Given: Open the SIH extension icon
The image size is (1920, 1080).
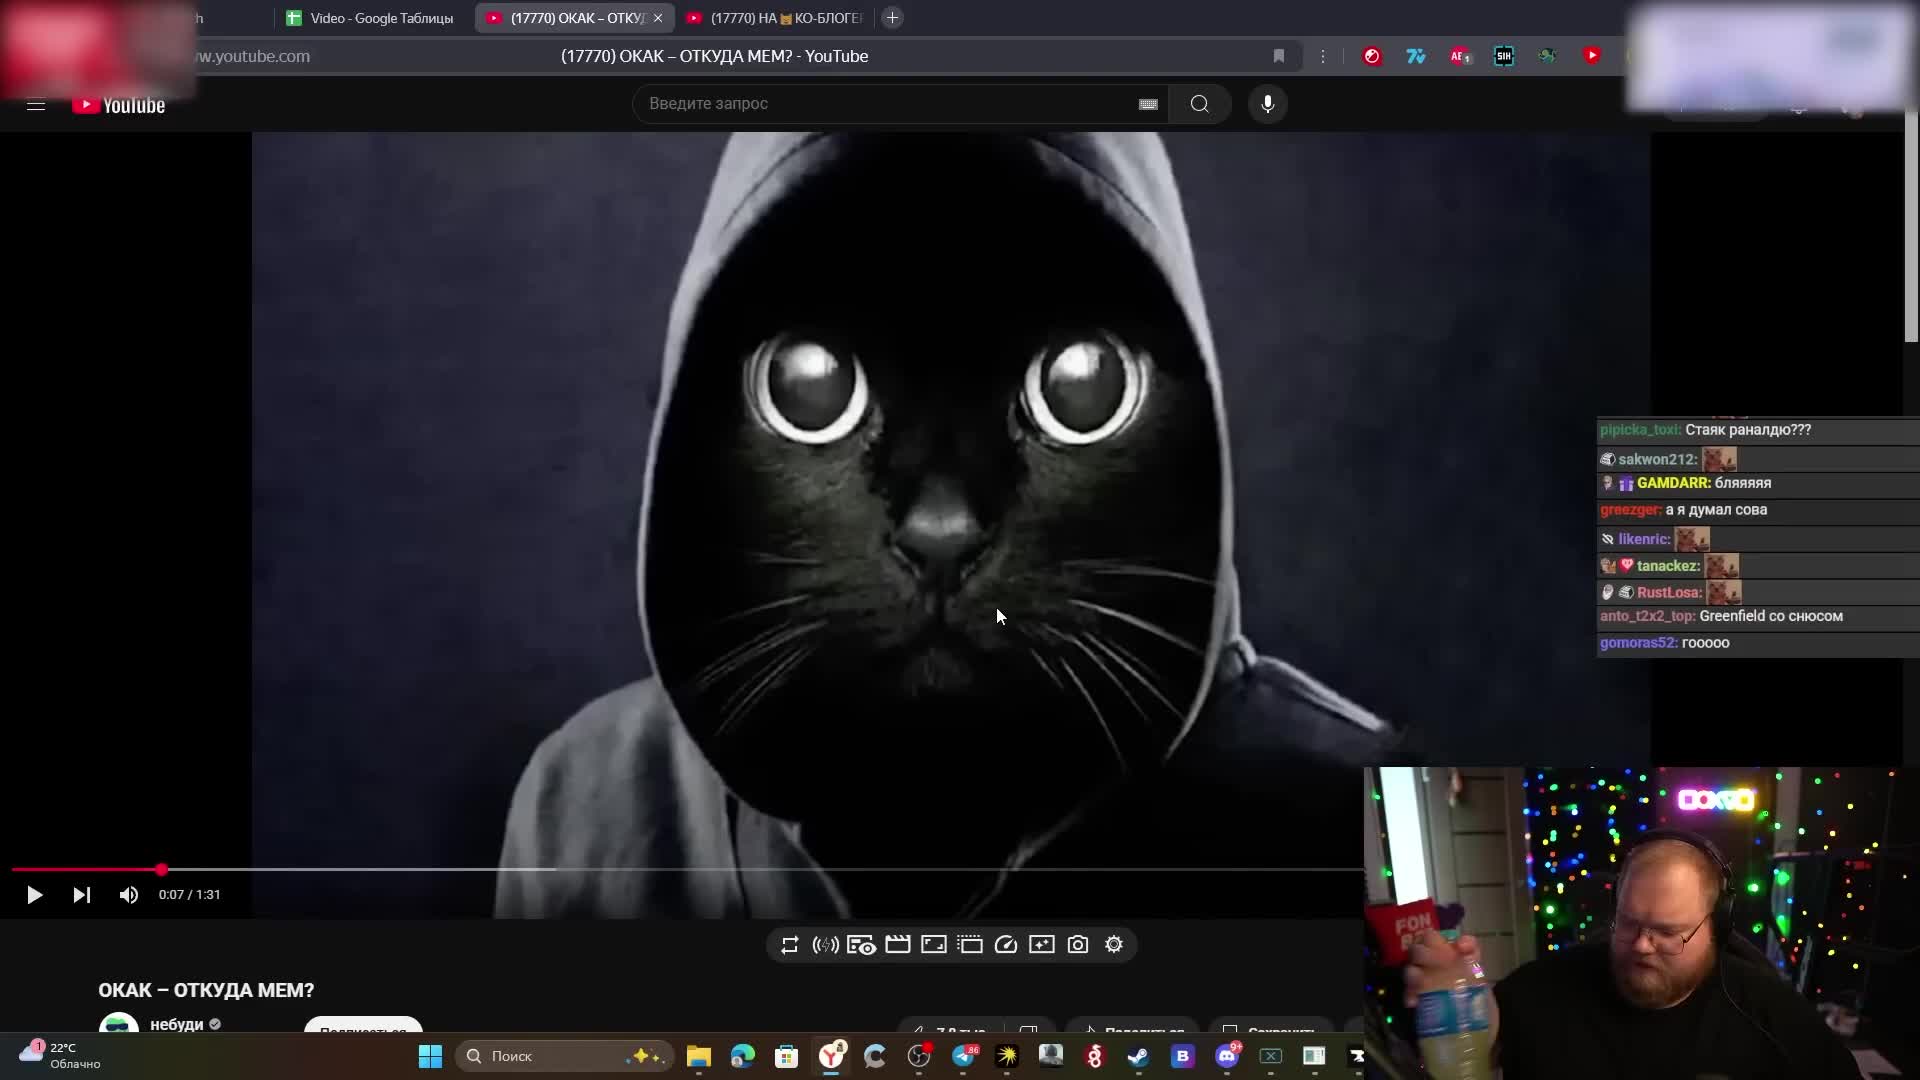Looking at the screenshot, I should [1504, 56].
